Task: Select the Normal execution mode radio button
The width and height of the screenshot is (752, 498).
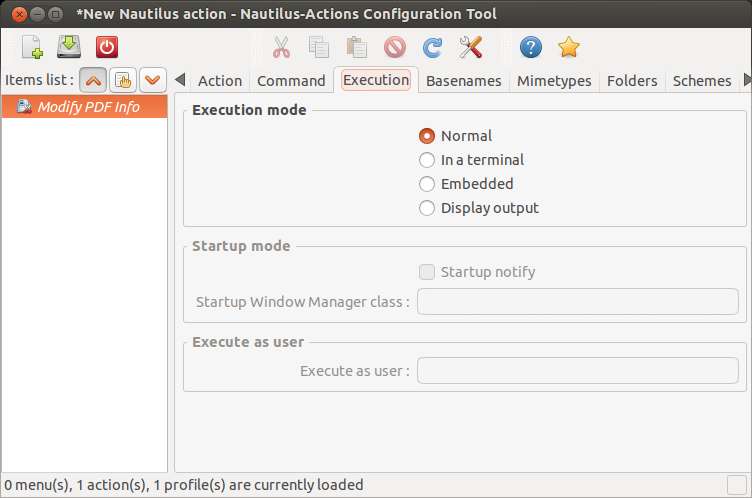Action: pos(427,136)
